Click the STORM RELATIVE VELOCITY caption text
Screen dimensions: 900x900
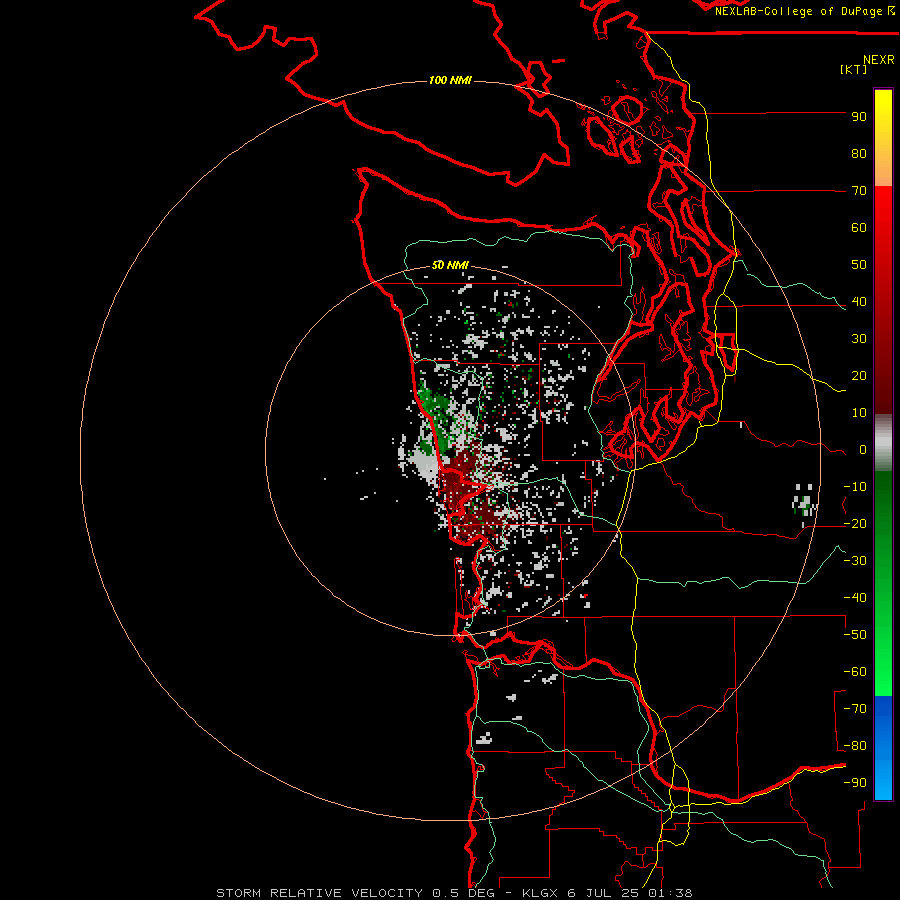coord(319,893)
